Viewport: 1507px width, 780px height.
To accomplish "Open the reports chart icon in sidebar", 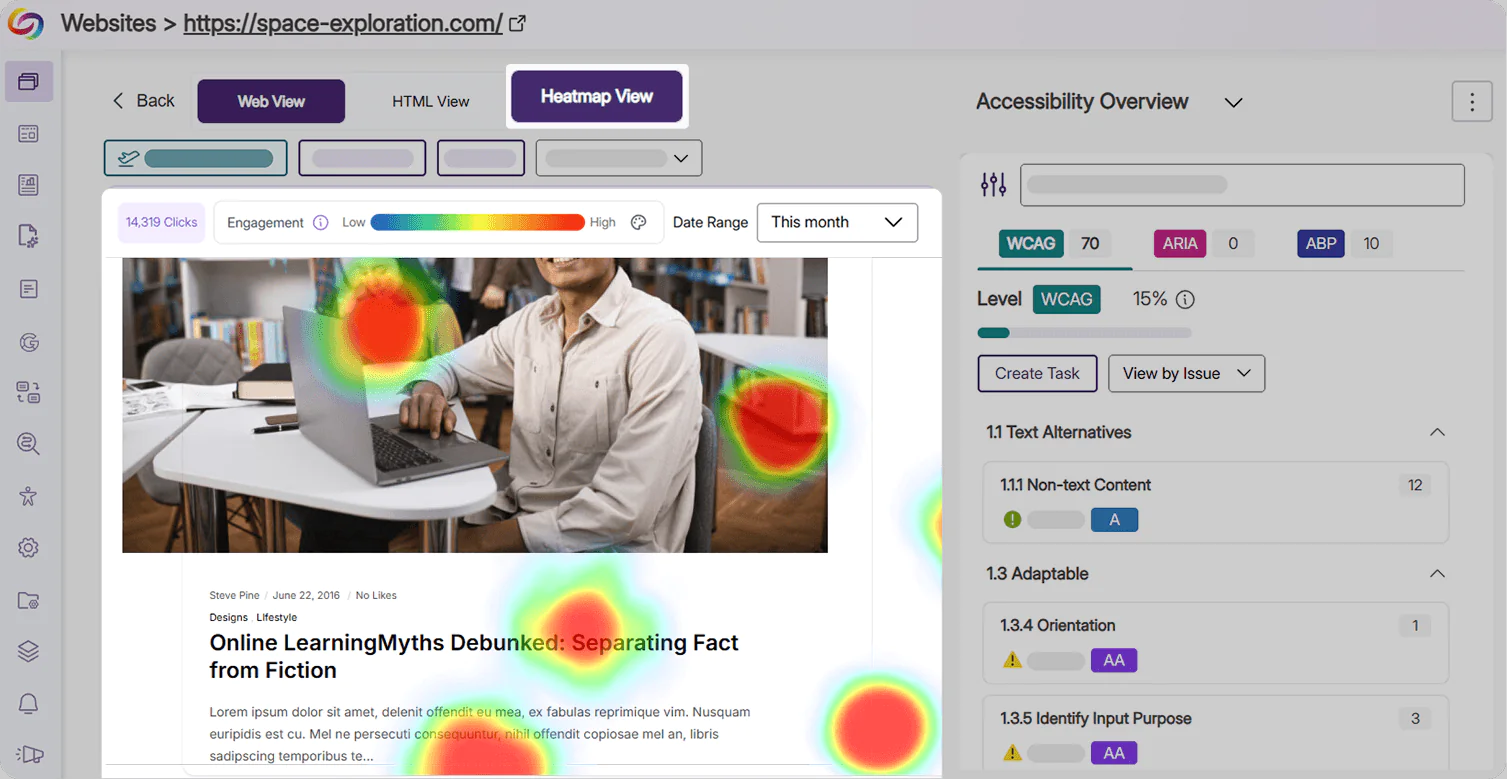I will 29,185.
